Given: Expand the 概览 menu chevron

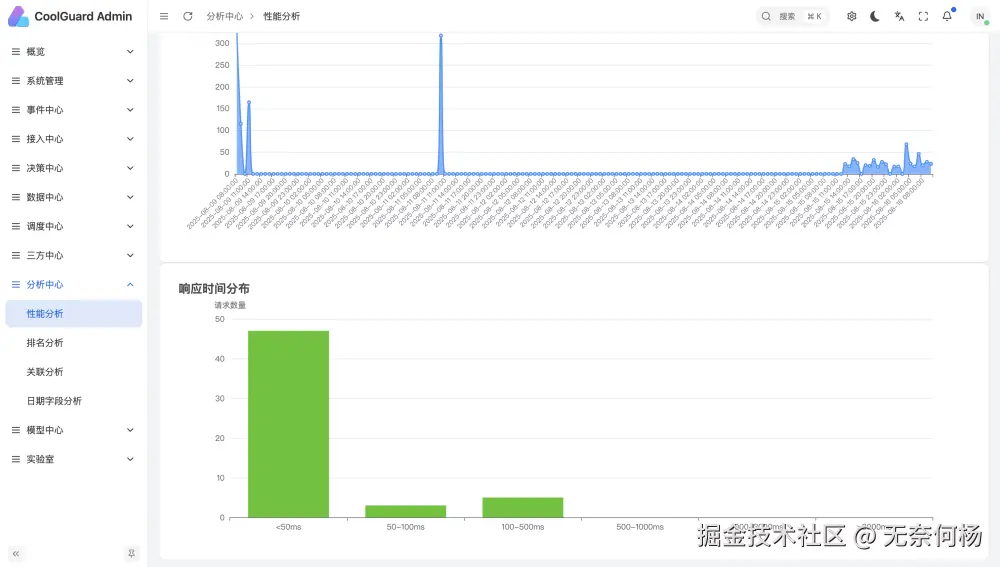Looking at the screenshot, I should click(x=130, y=52).
